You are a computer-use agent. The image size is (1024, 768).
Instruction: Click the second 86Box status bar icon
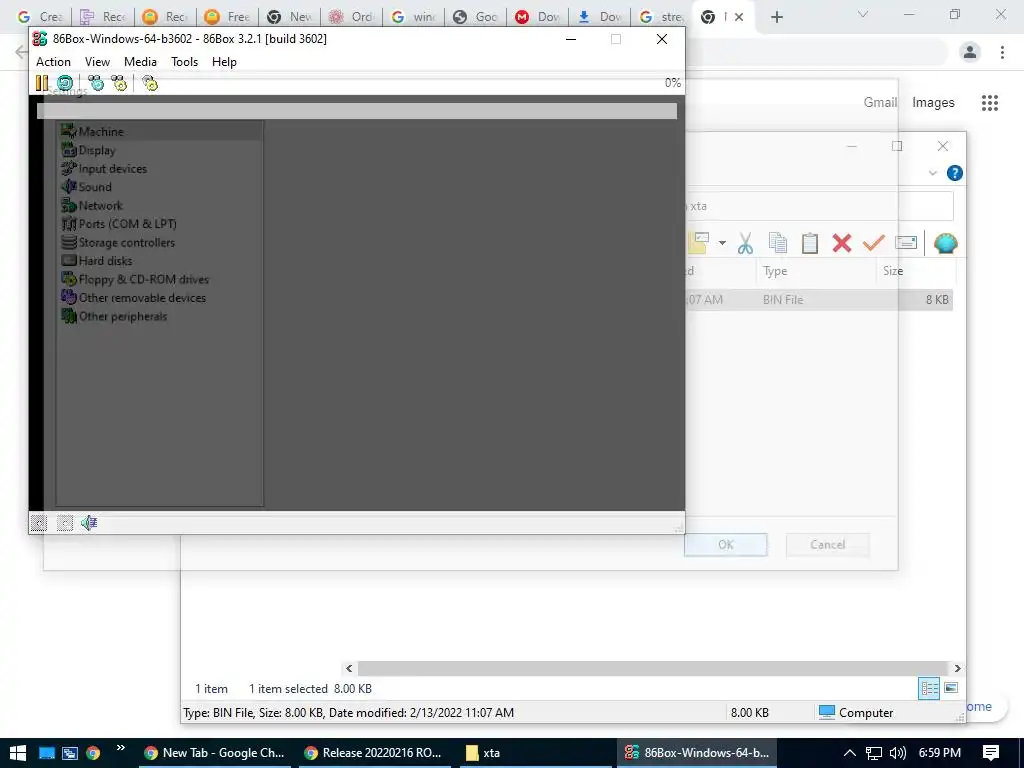(x=65, y=522)
